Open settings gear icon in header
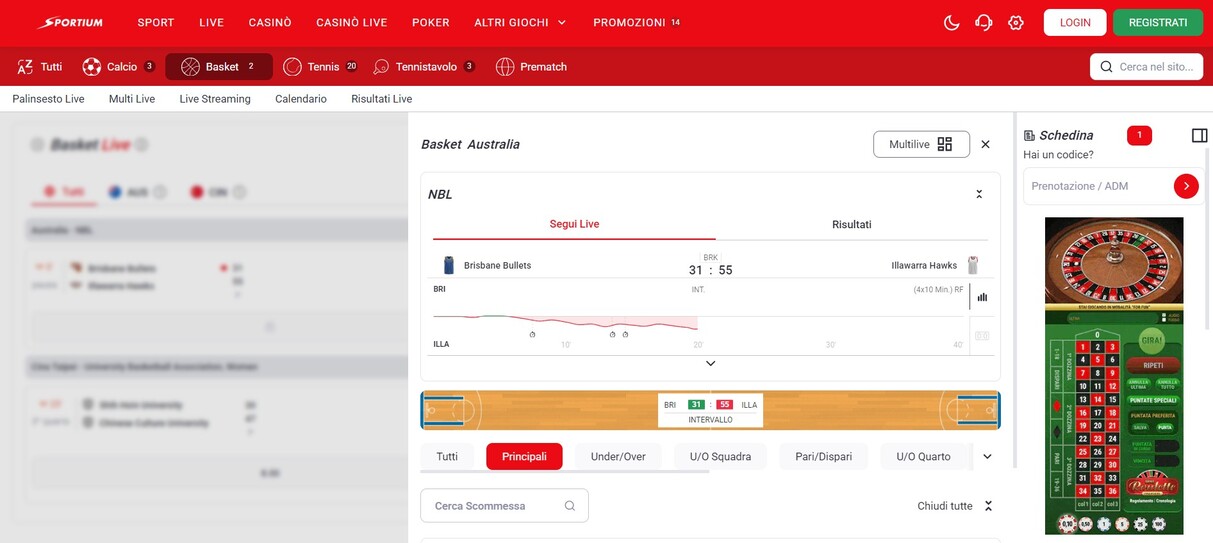This screenshot has height=543, width=1213. 1016,23
